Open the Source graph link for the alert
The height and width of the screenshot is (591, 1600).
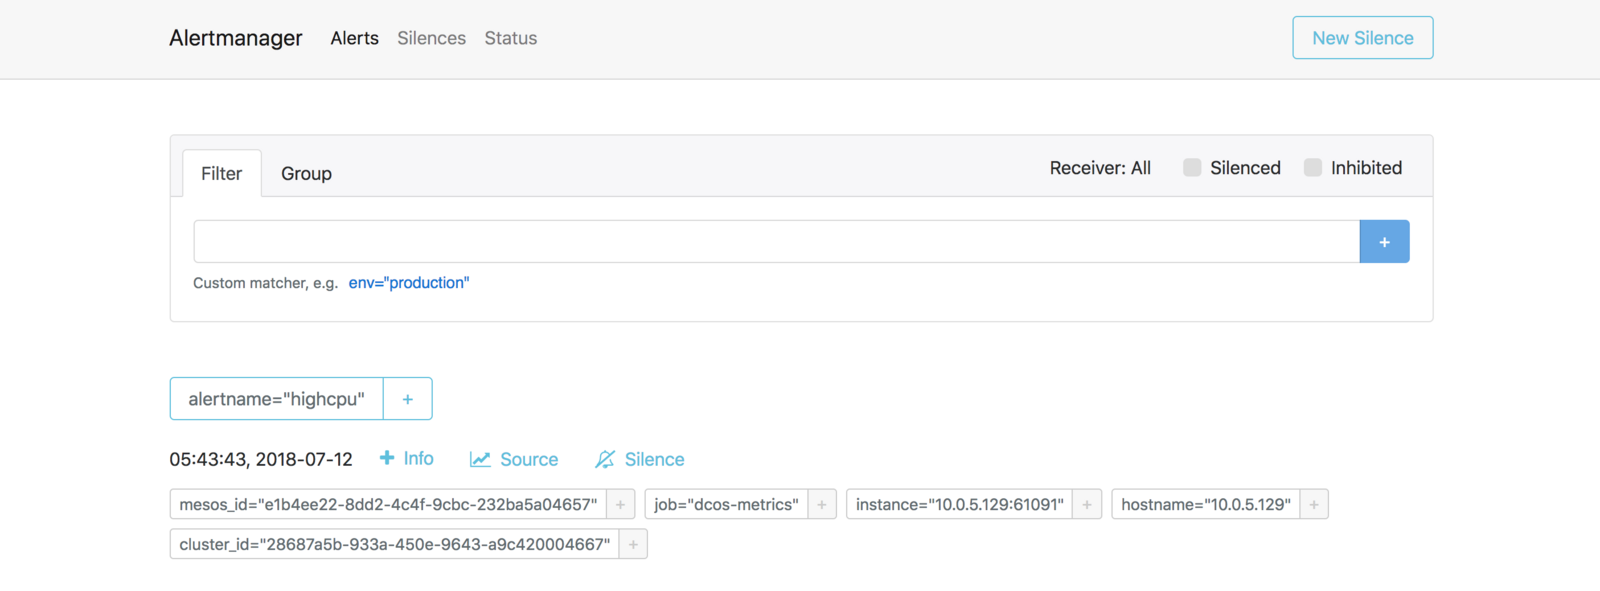514,460
